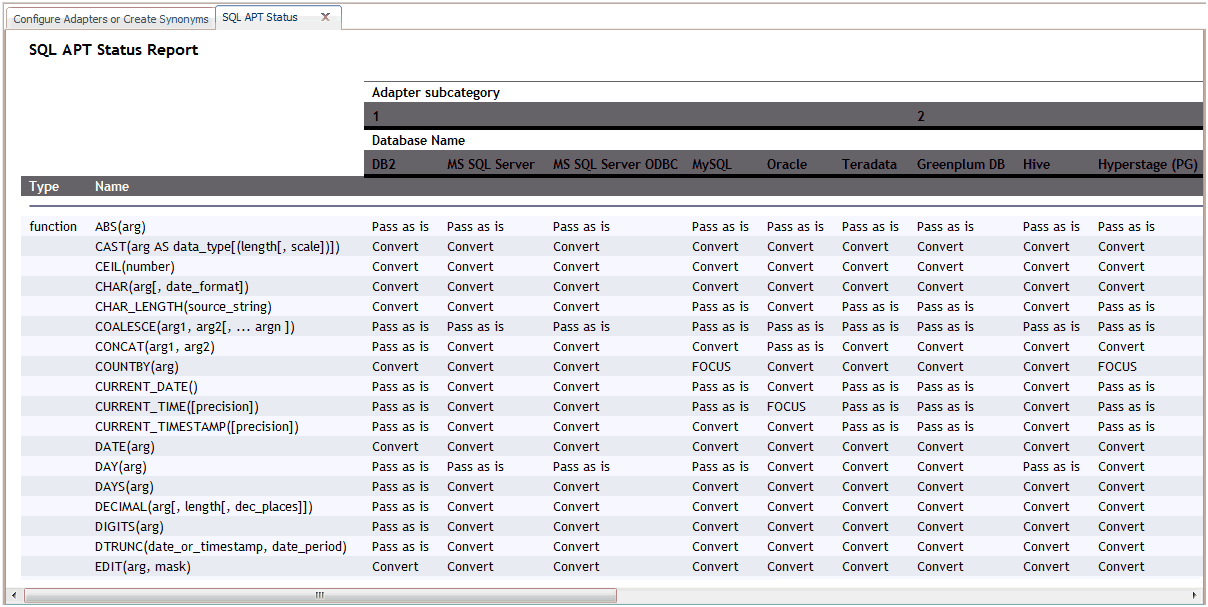This screenshot has width=1208, height=607.
Task: Select the DATE(arg) row name
Action: click(125, 446)
